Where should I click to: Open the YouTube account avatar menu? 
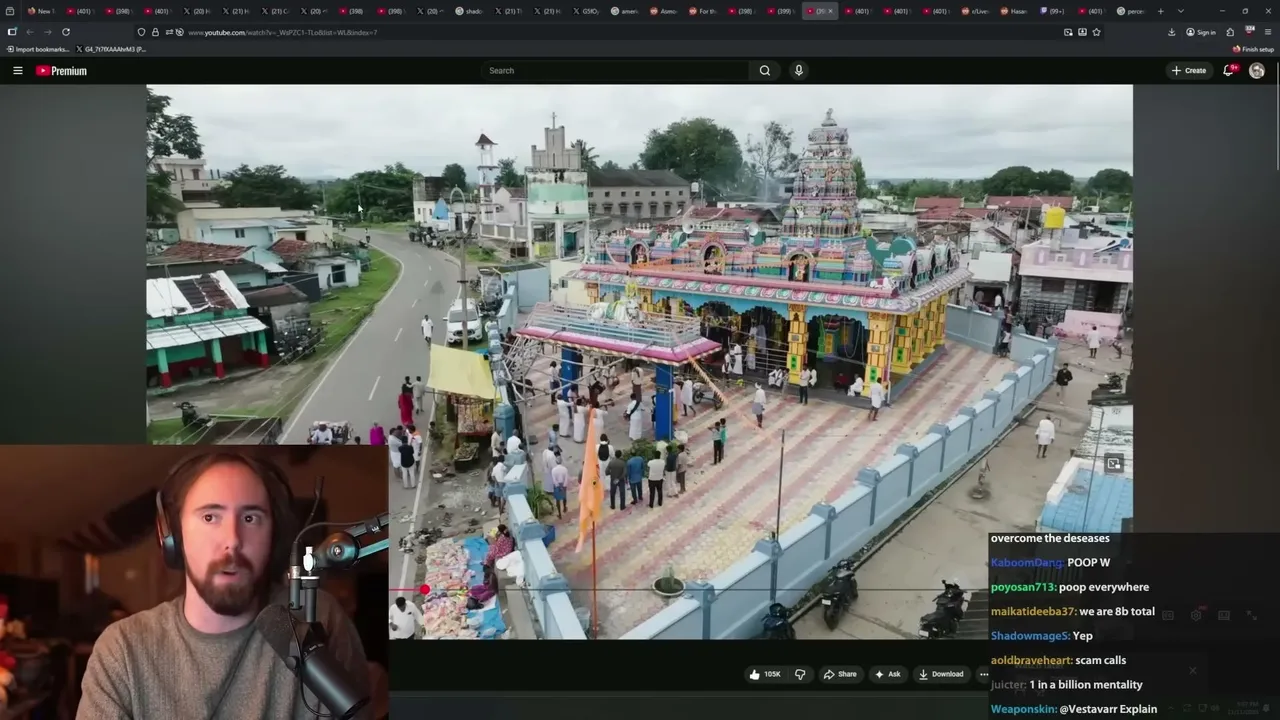click(x=1257, y=71)
